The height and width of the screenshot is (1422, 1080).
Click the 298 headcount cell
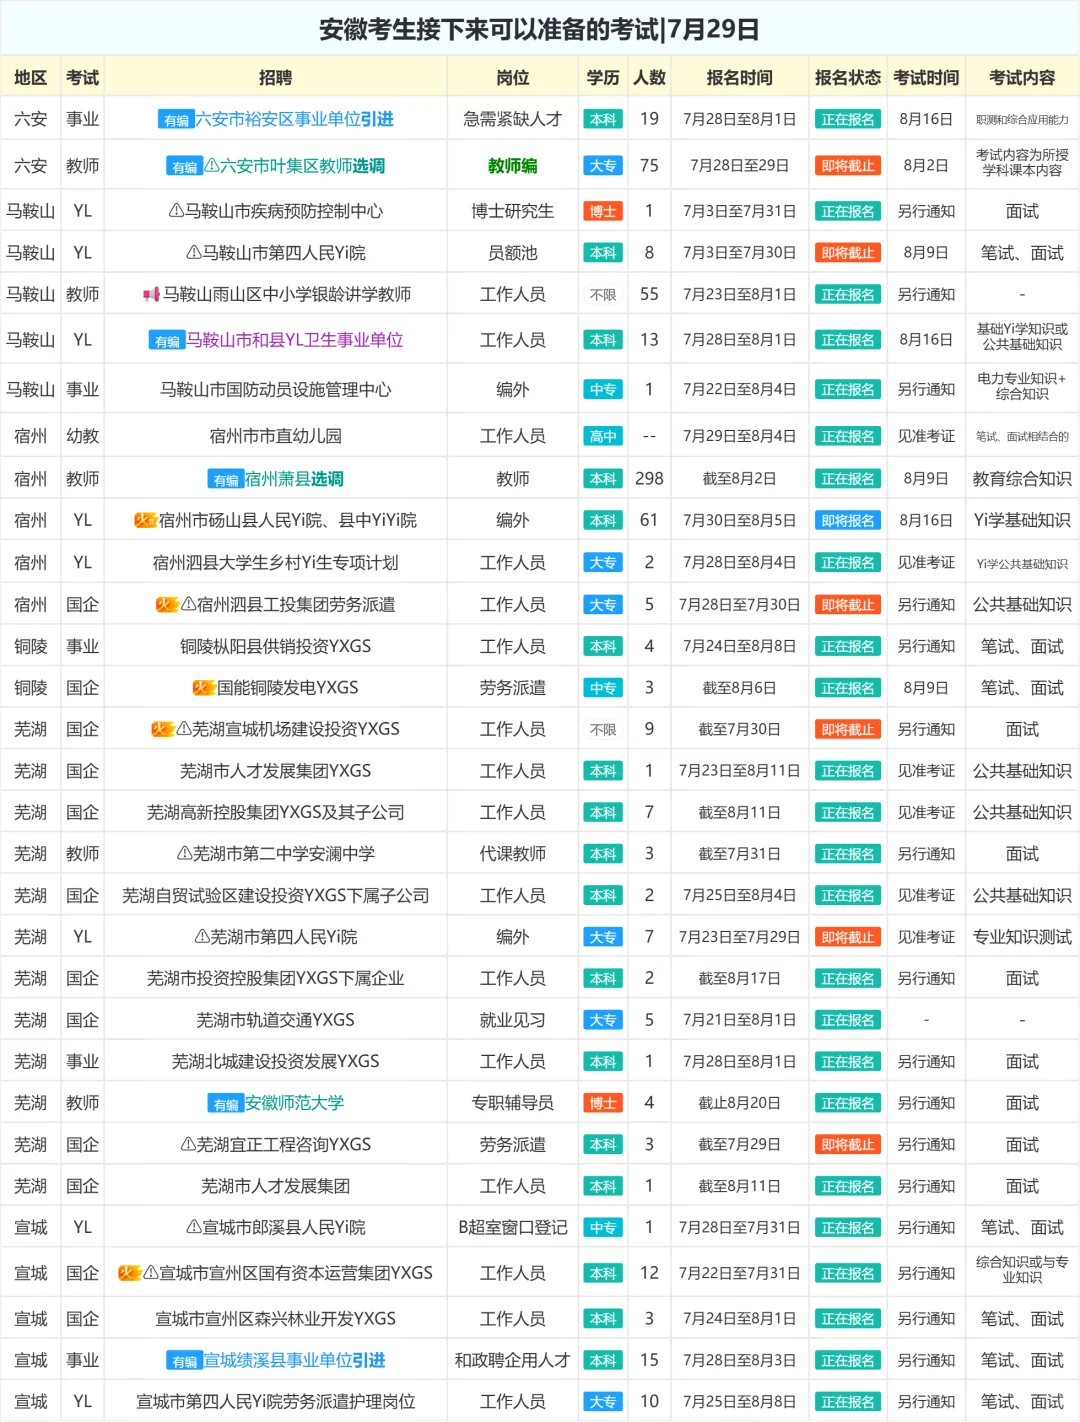click(x=649, y=479)
